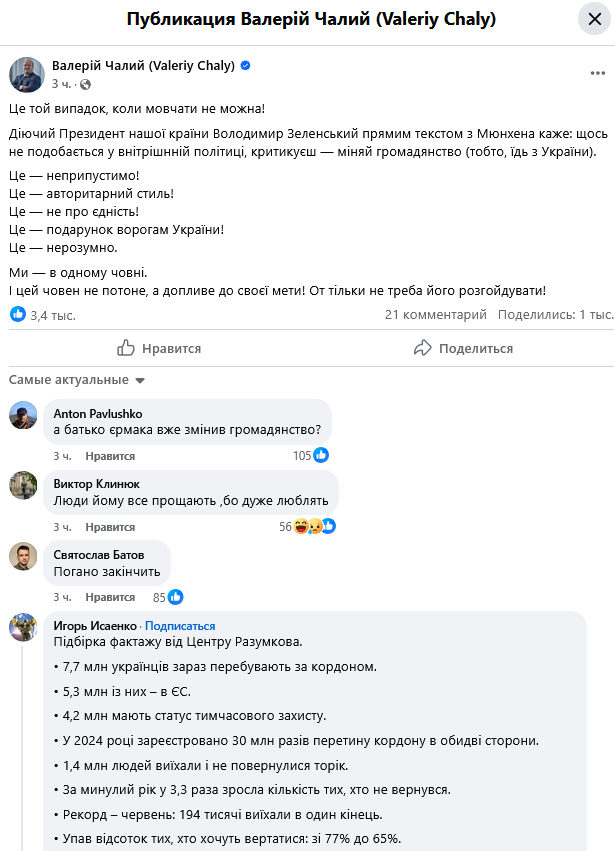The height and width of the screenshot is (851, 615).
Task: Close the publication dialog with X button
Action: tap(589, 20)
